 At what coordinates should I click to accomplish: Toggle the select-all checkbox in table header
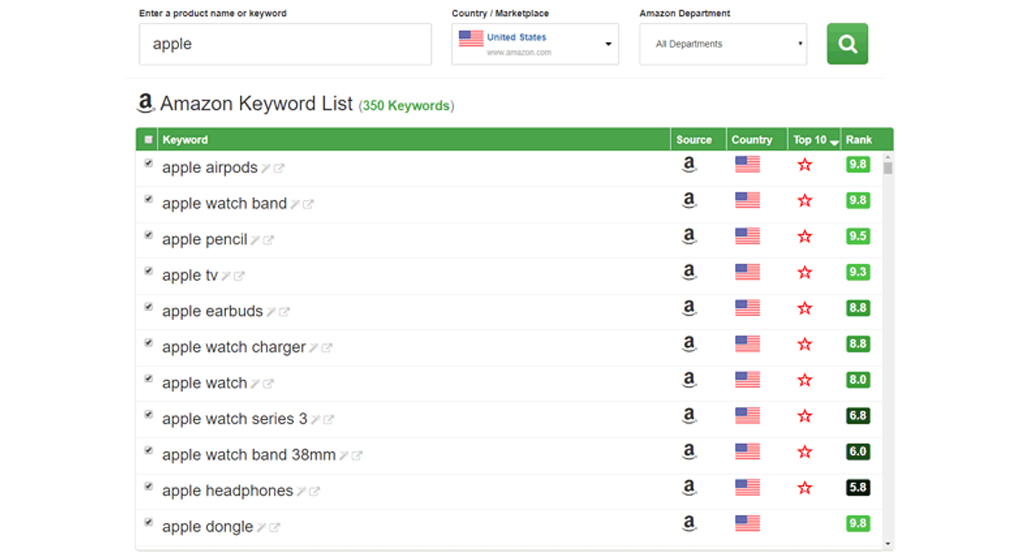pyautogui.click(x=148, y=140)
